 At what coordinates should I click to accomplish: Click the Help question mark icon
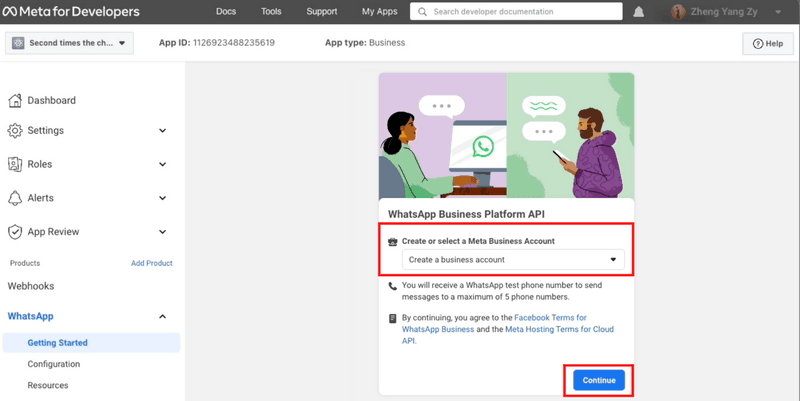[758, 44]
